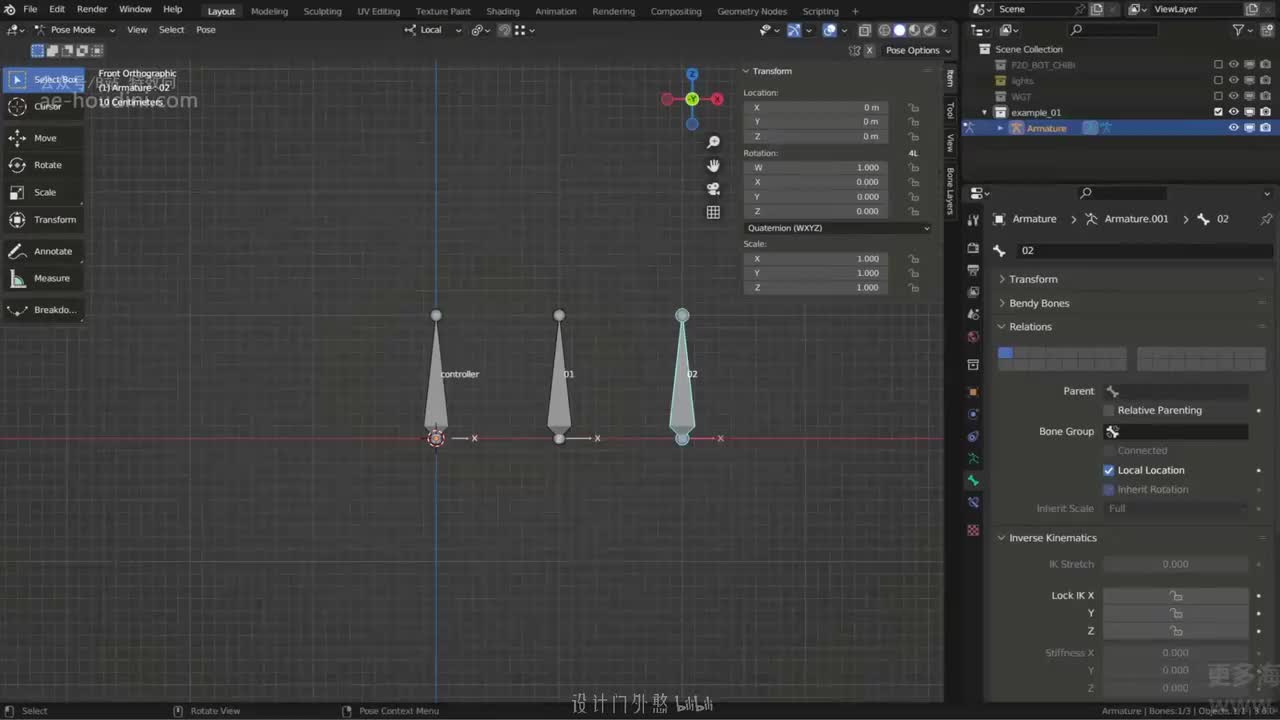This screenshot has height=720, width=1280.
Task: Open the Object Data armature properties tab
Action: 973,458
